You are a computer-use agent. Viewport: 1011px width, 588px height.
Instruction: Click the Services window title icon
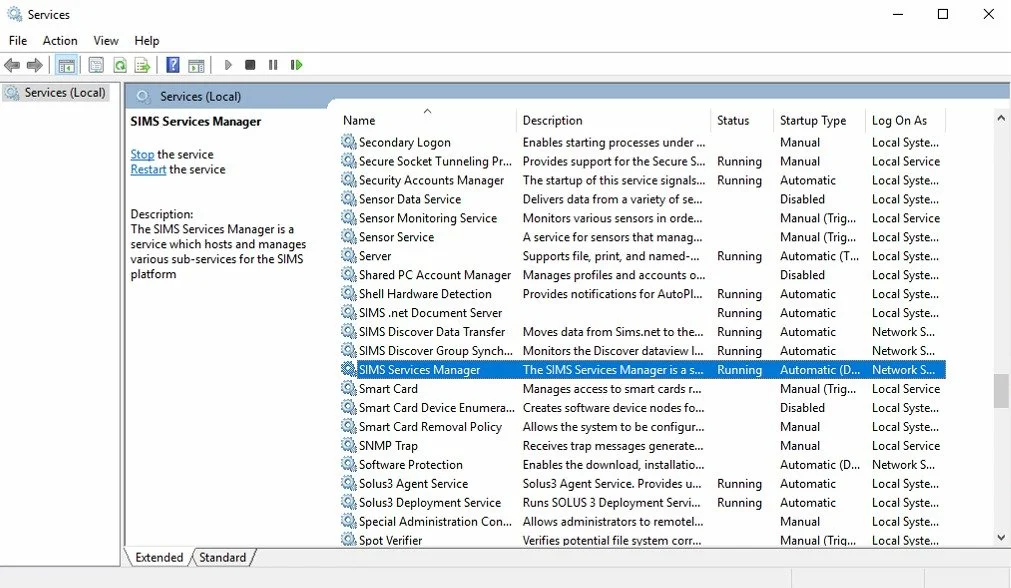point(14,14)
